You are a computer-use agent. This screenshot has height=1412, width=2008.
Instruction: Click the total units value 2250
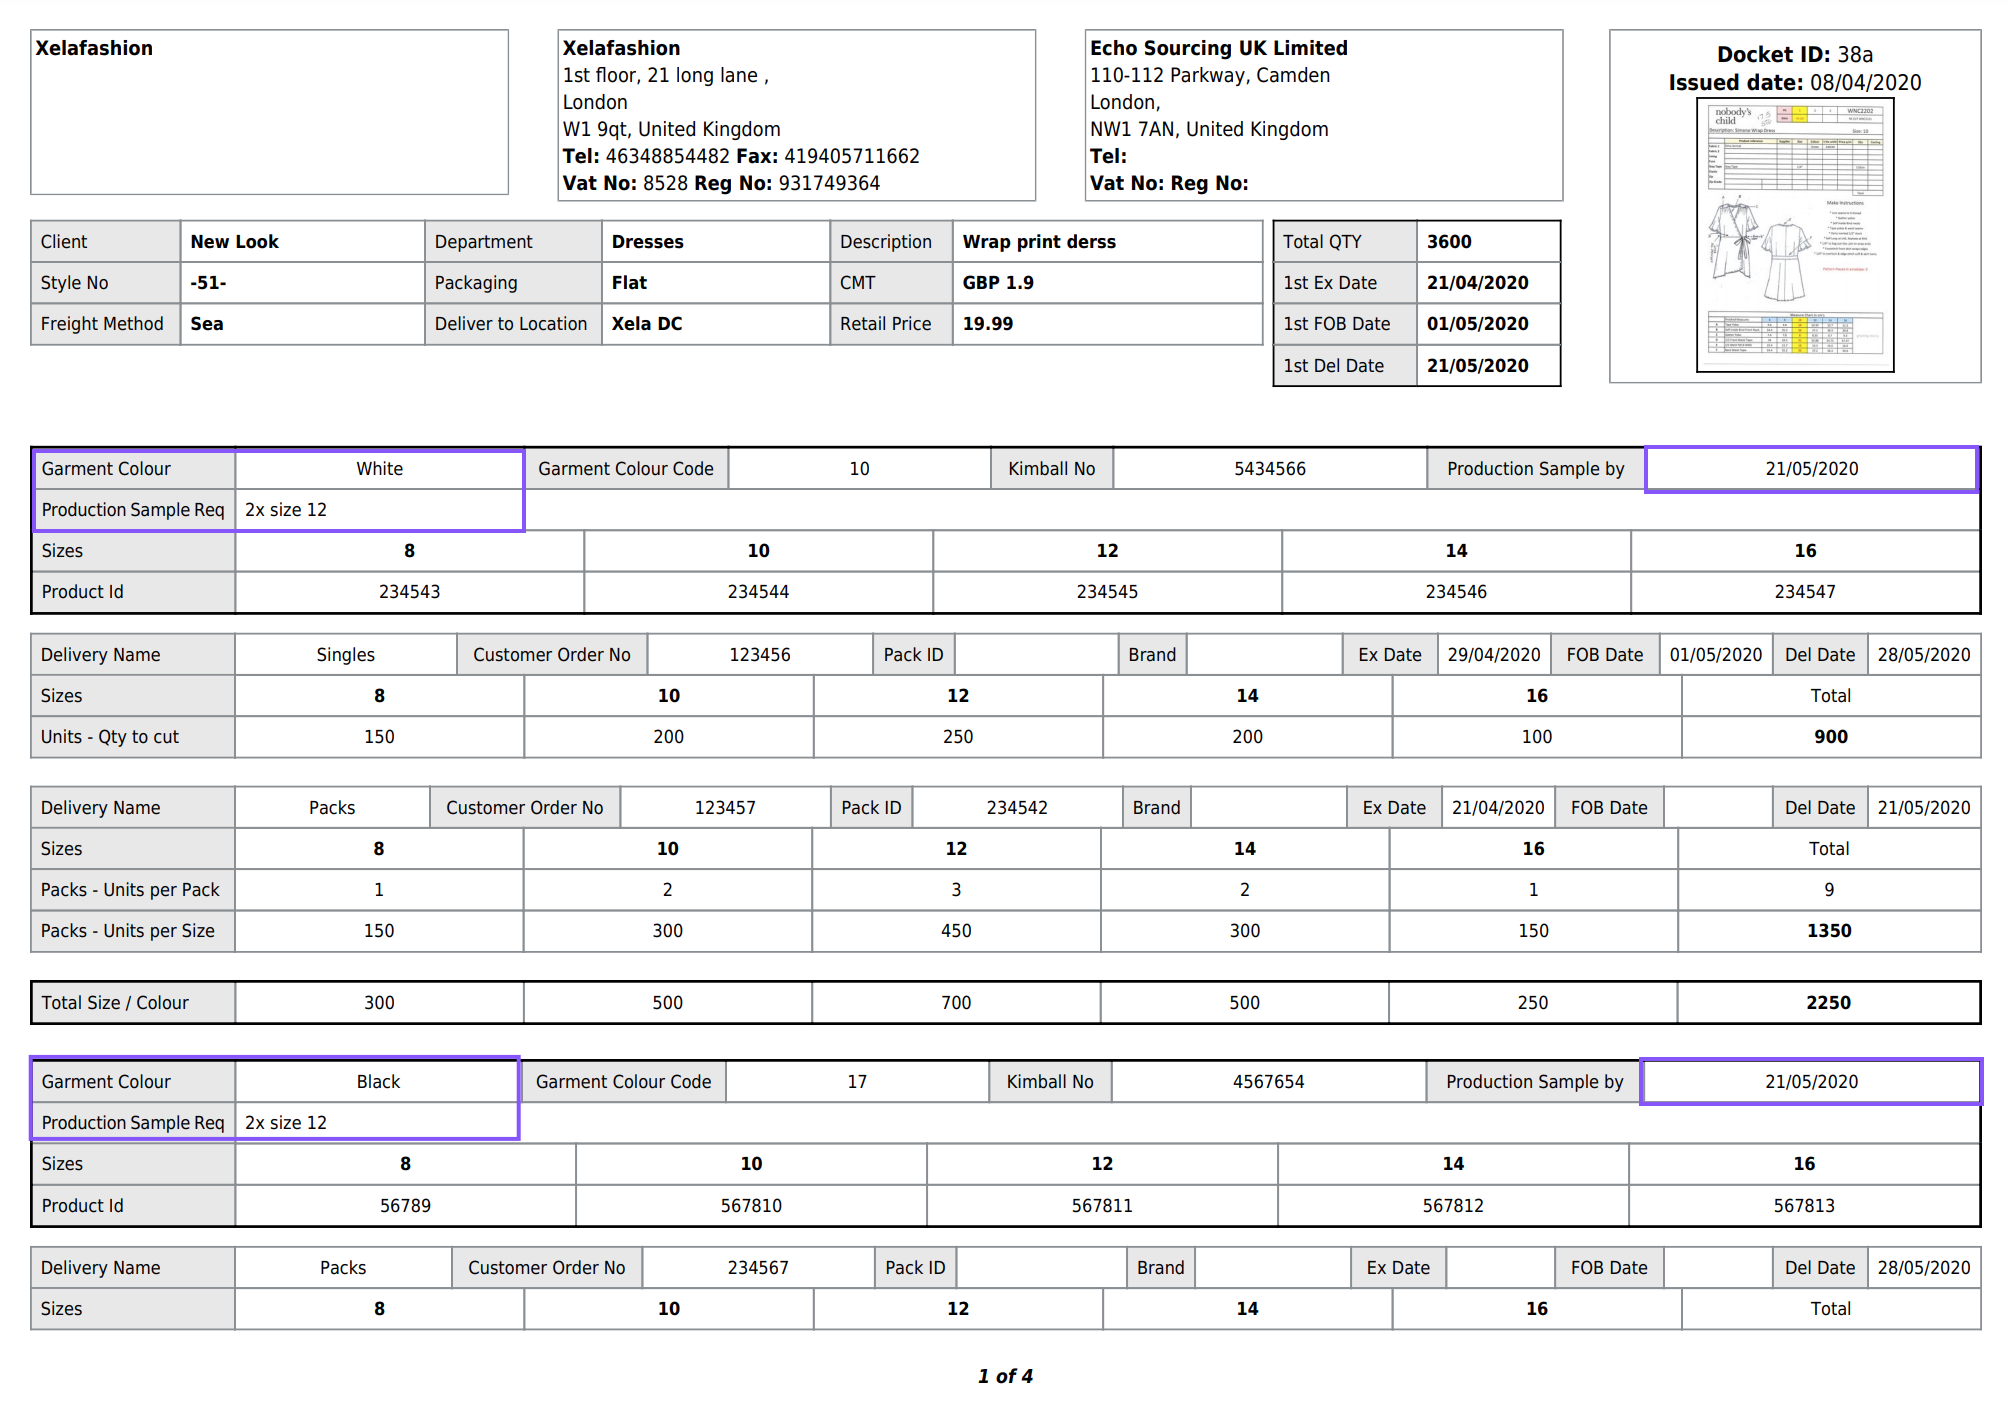(1827, 1003)
